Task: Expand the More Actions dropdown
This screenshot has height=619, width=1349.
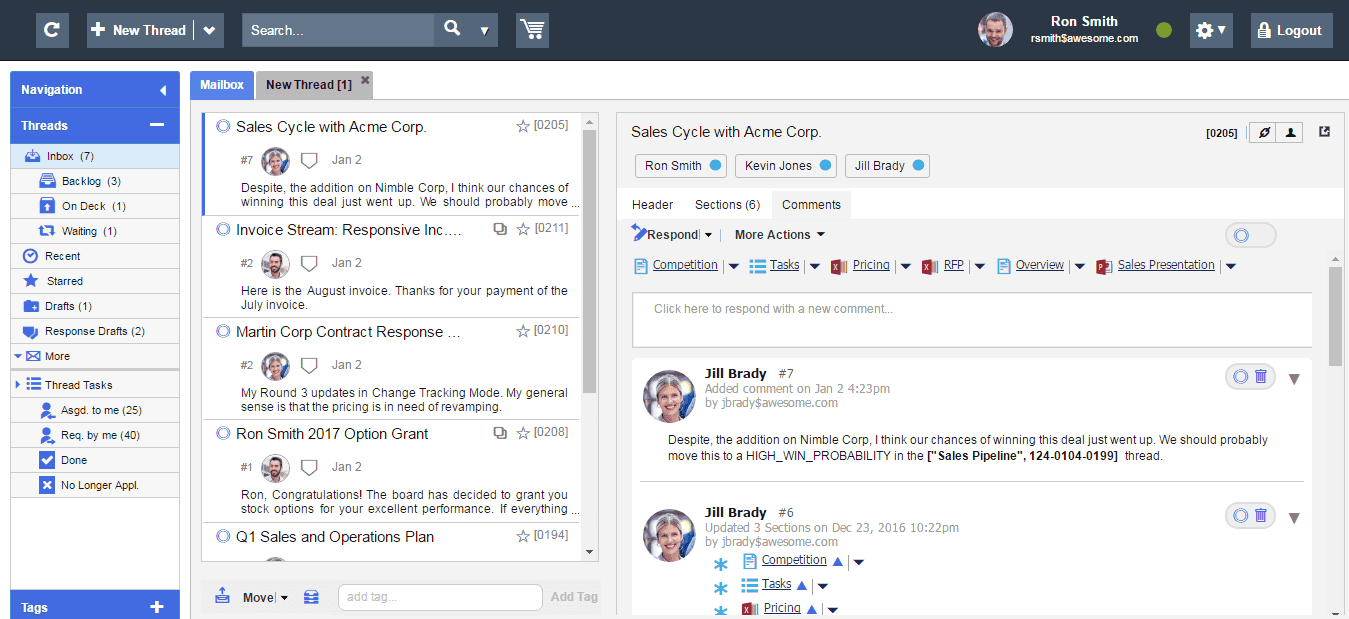Action: 780,235
